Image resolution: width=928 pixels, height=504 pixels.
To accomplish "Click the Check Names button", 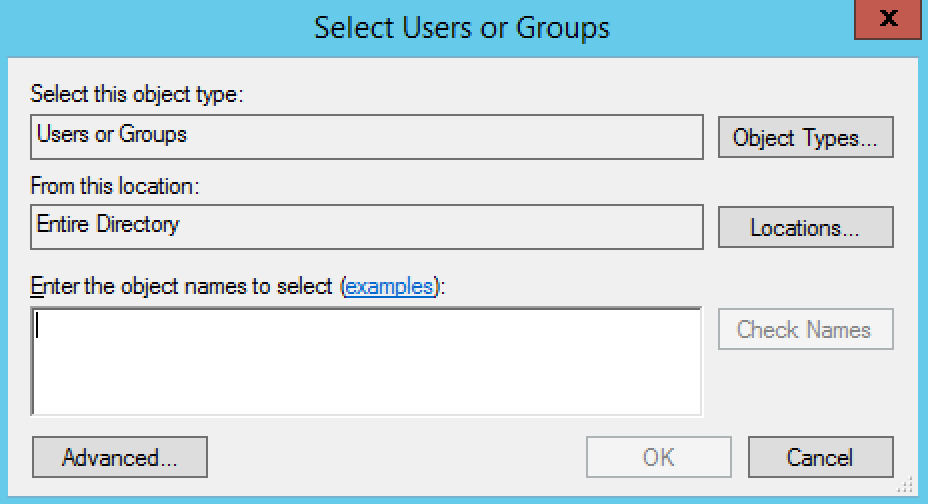I will tap(805, 329).
